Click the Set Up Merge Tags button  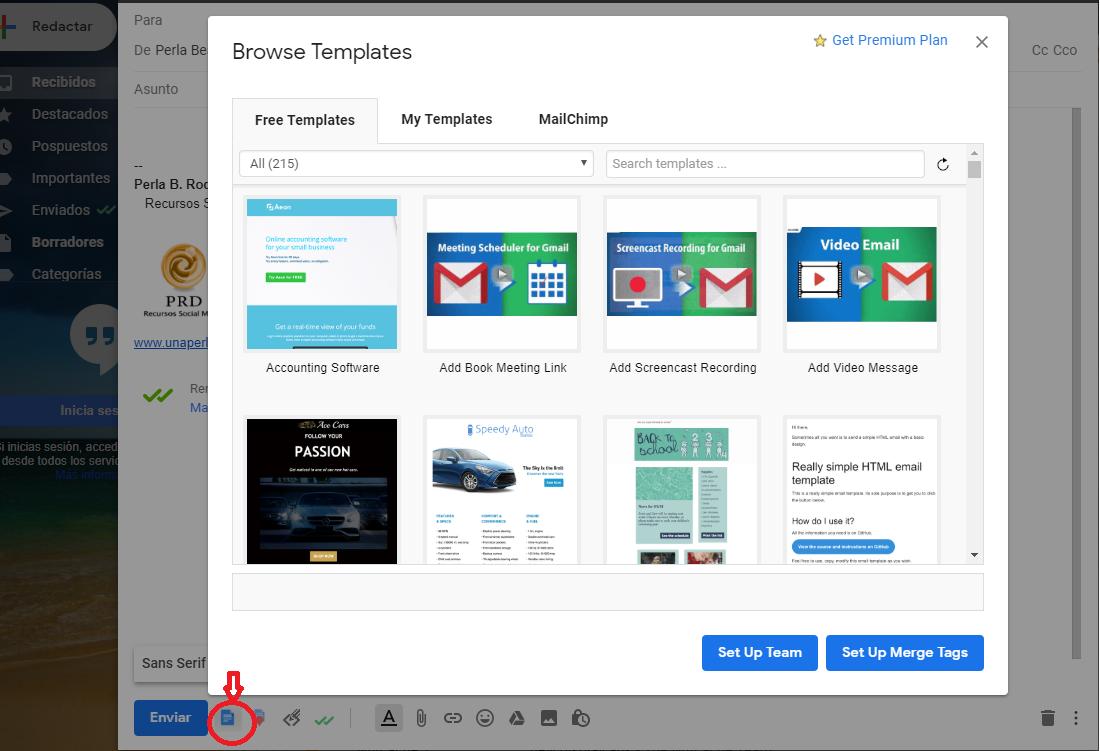point(904,652)
